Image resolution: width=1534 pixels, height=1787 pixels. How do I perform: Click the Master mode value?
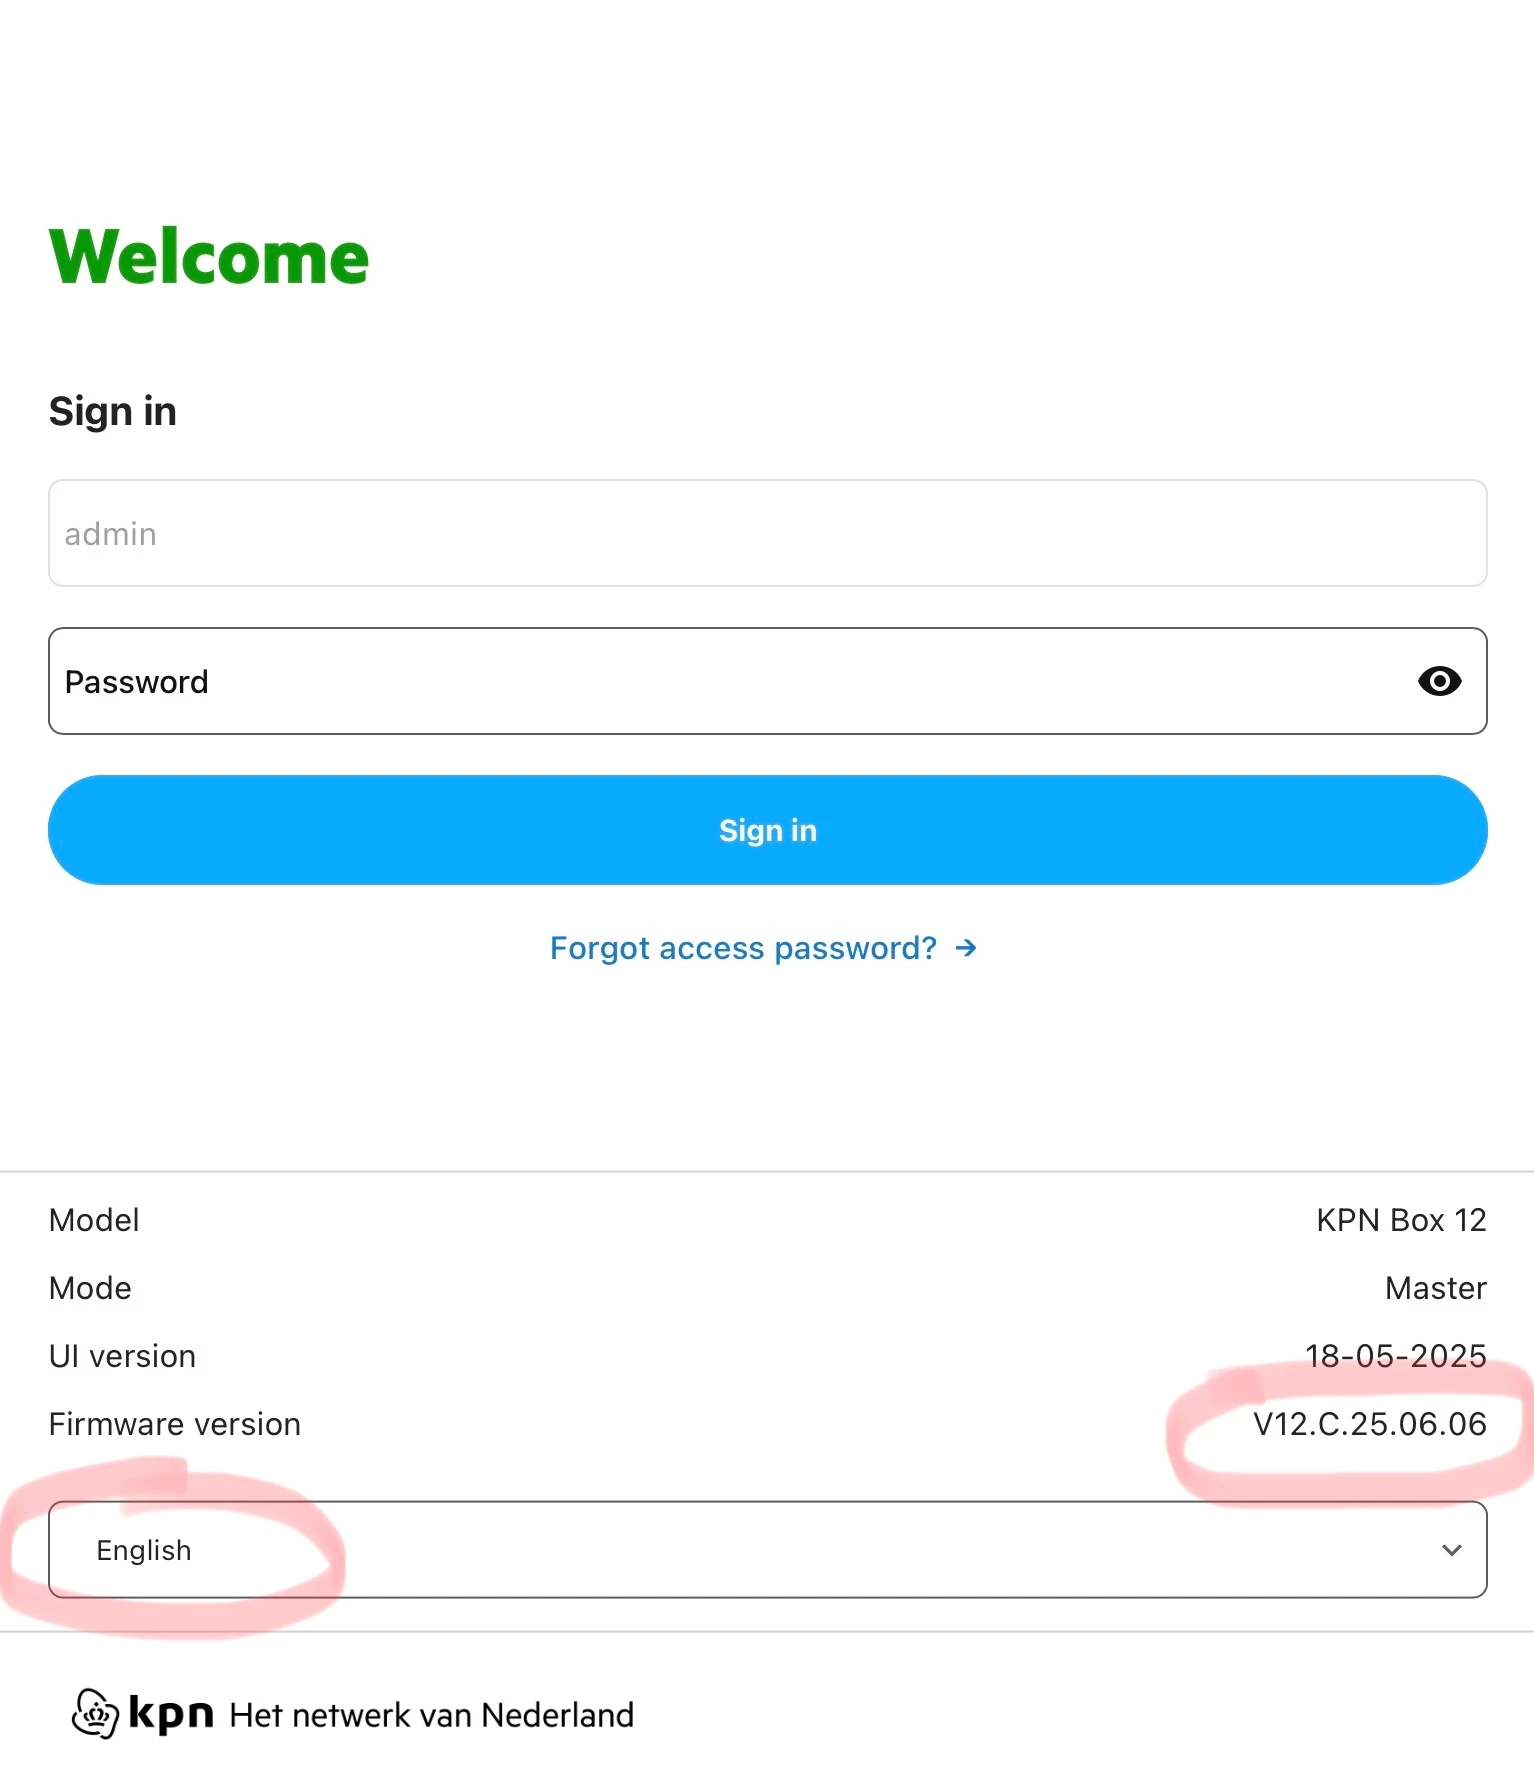coord(1435,1288)
